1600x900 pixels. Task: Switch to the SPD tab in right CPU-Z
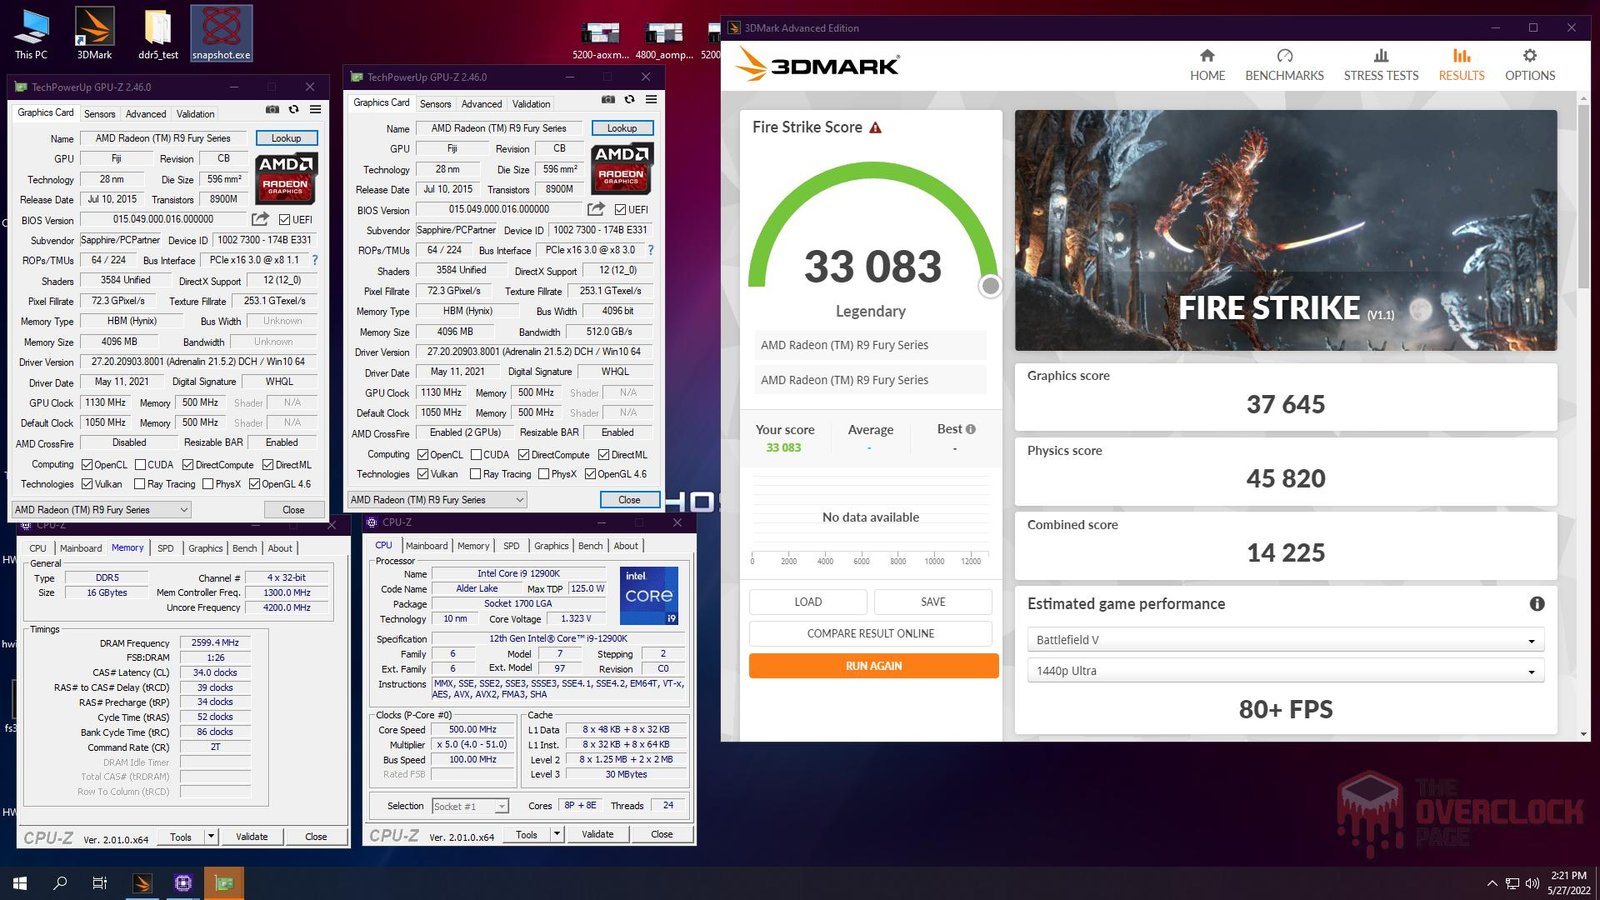pos(511,546)
